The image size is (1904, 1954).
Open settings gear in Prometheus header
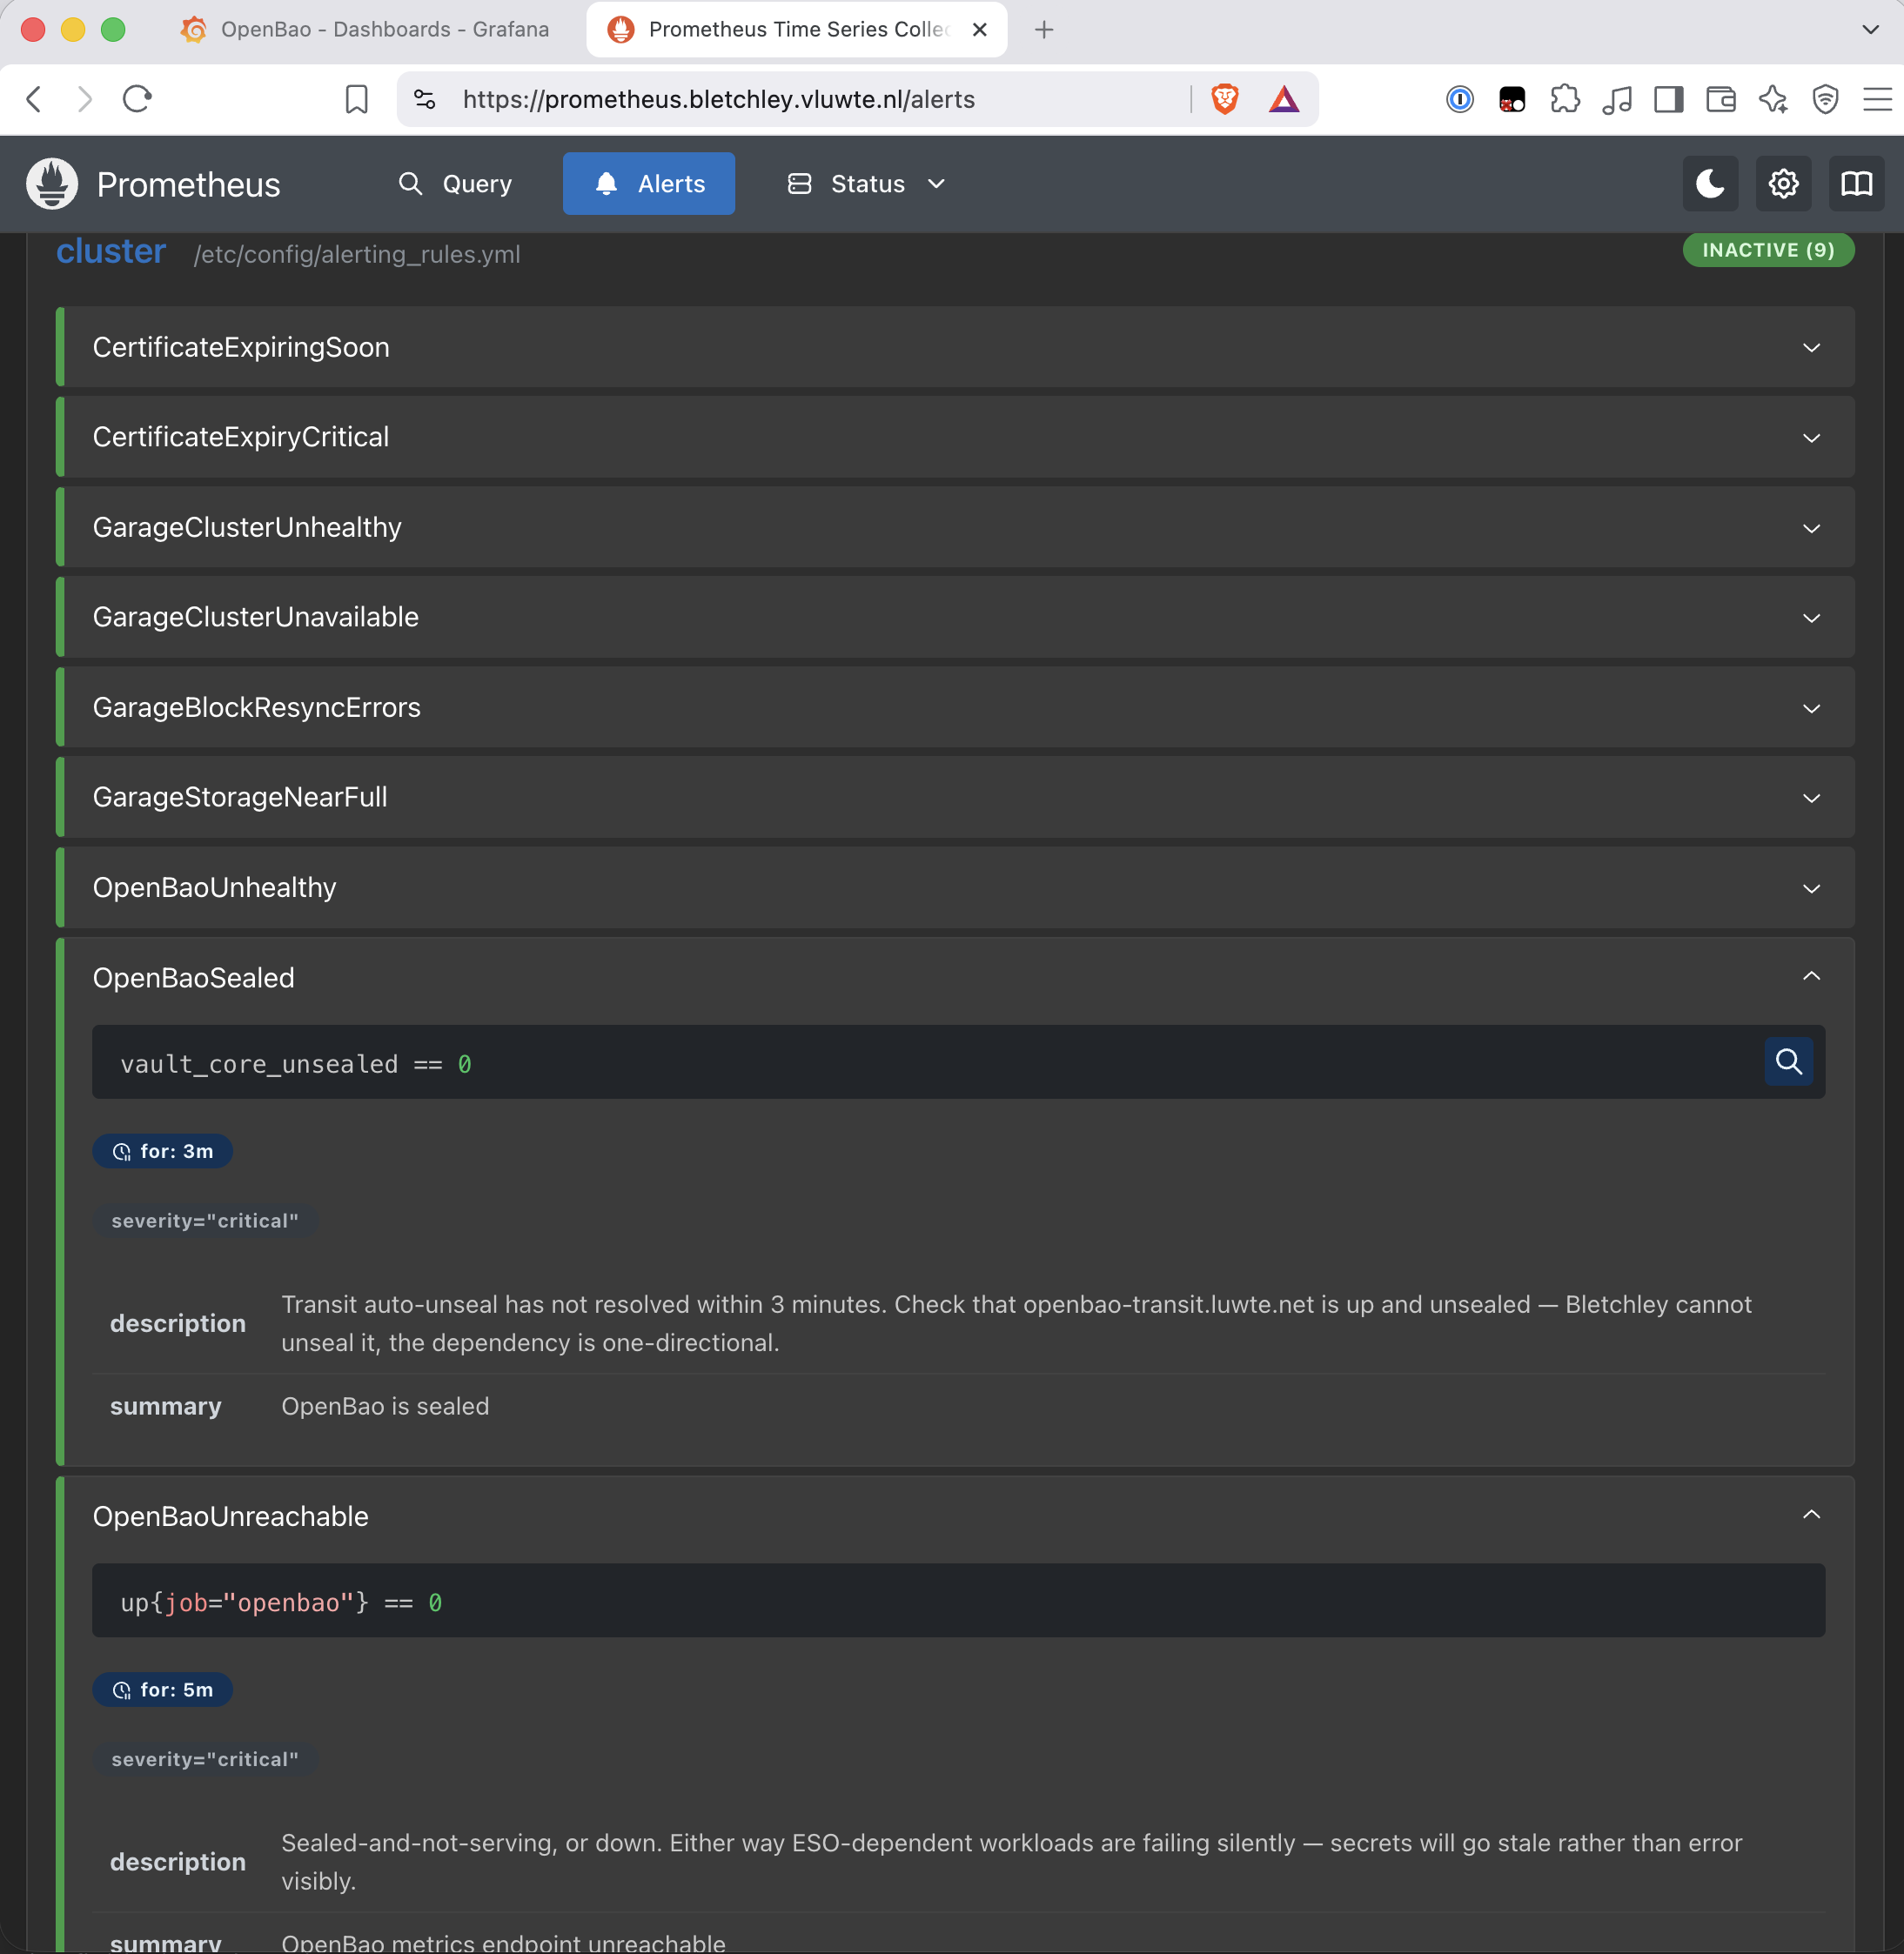click(x=1783, y=184)
